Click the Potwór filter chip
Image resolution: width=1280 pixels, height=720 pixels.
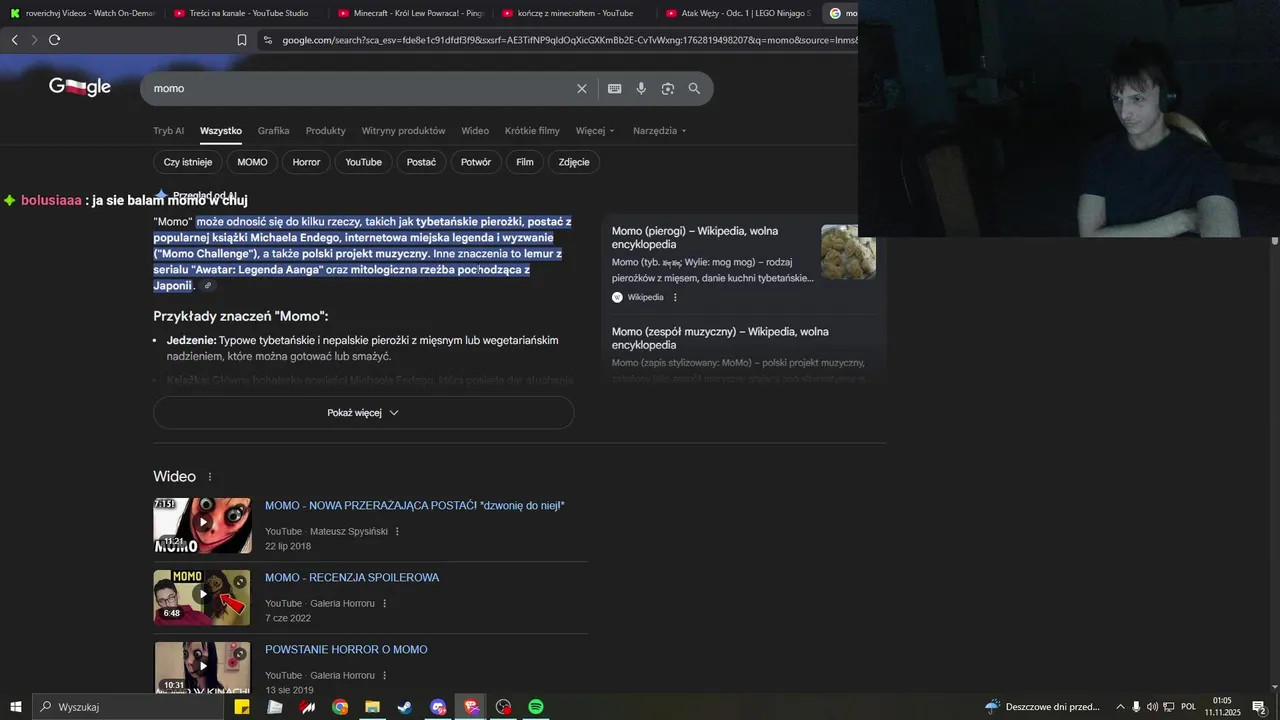476,162
